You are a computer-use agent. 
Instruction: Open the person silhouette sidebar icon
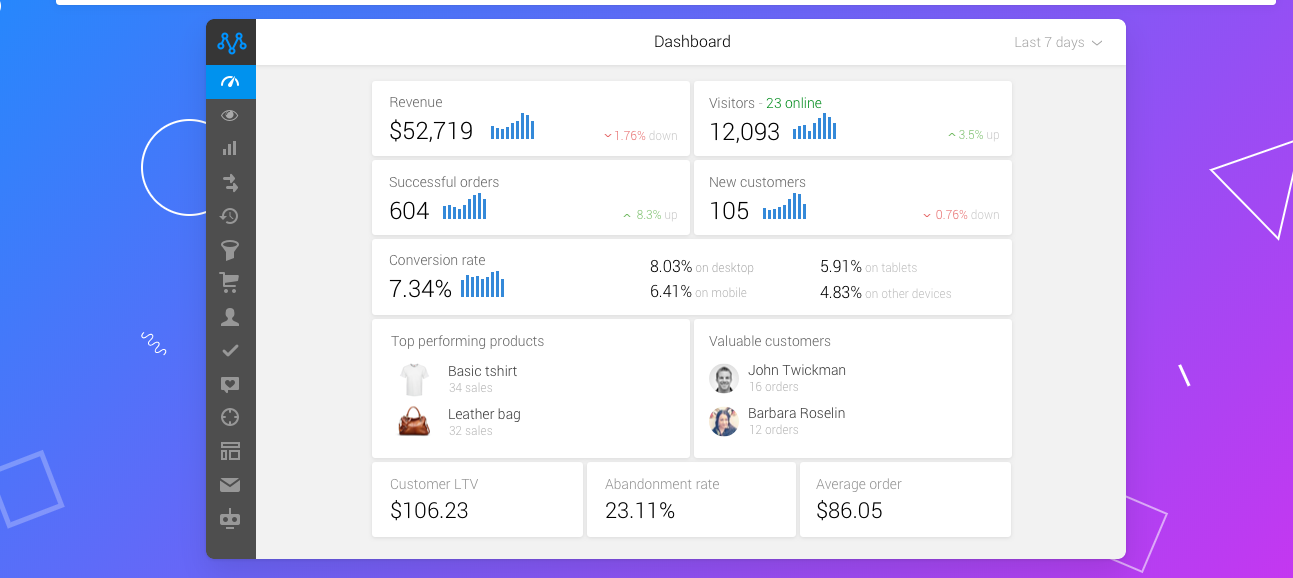click(x=230, y=317)
